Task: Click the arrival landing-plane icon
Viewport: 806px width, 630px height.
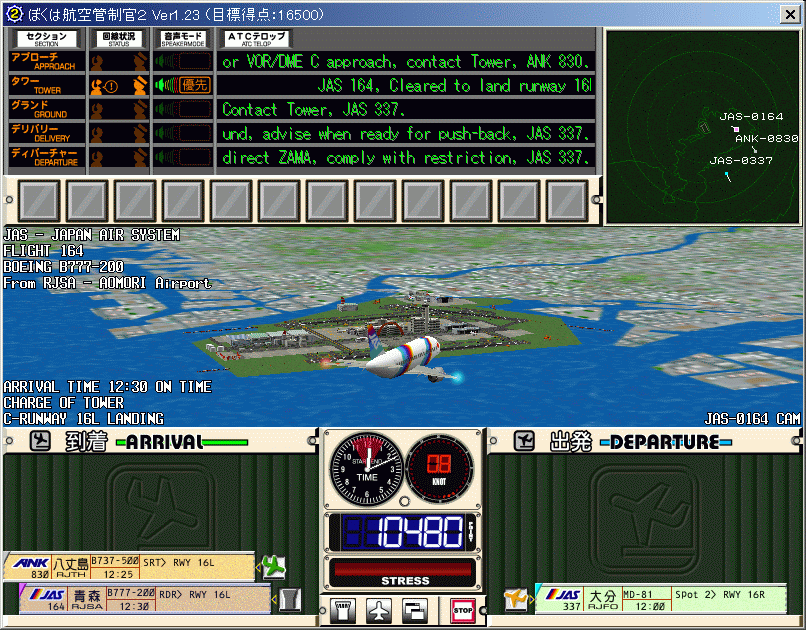Action: [40, 441]
